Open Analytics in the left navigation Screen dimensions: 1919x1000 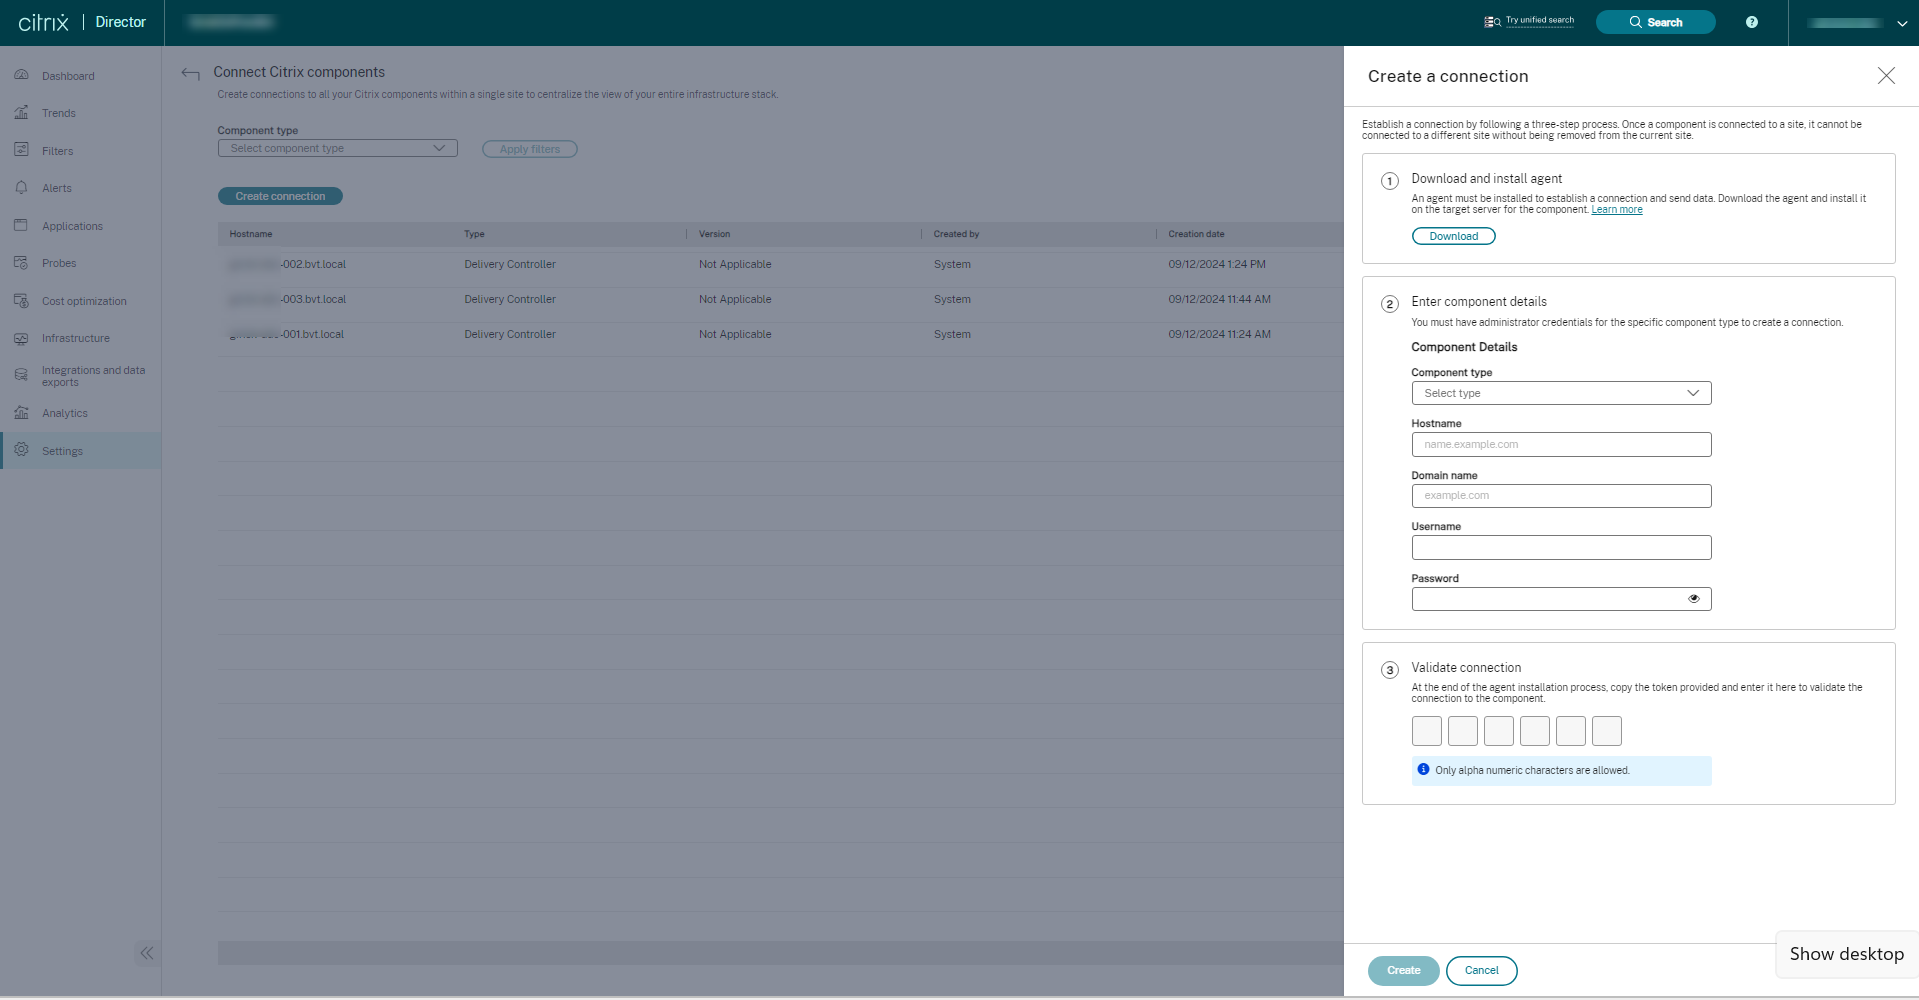pyautogui.click(x=64, y=413)
